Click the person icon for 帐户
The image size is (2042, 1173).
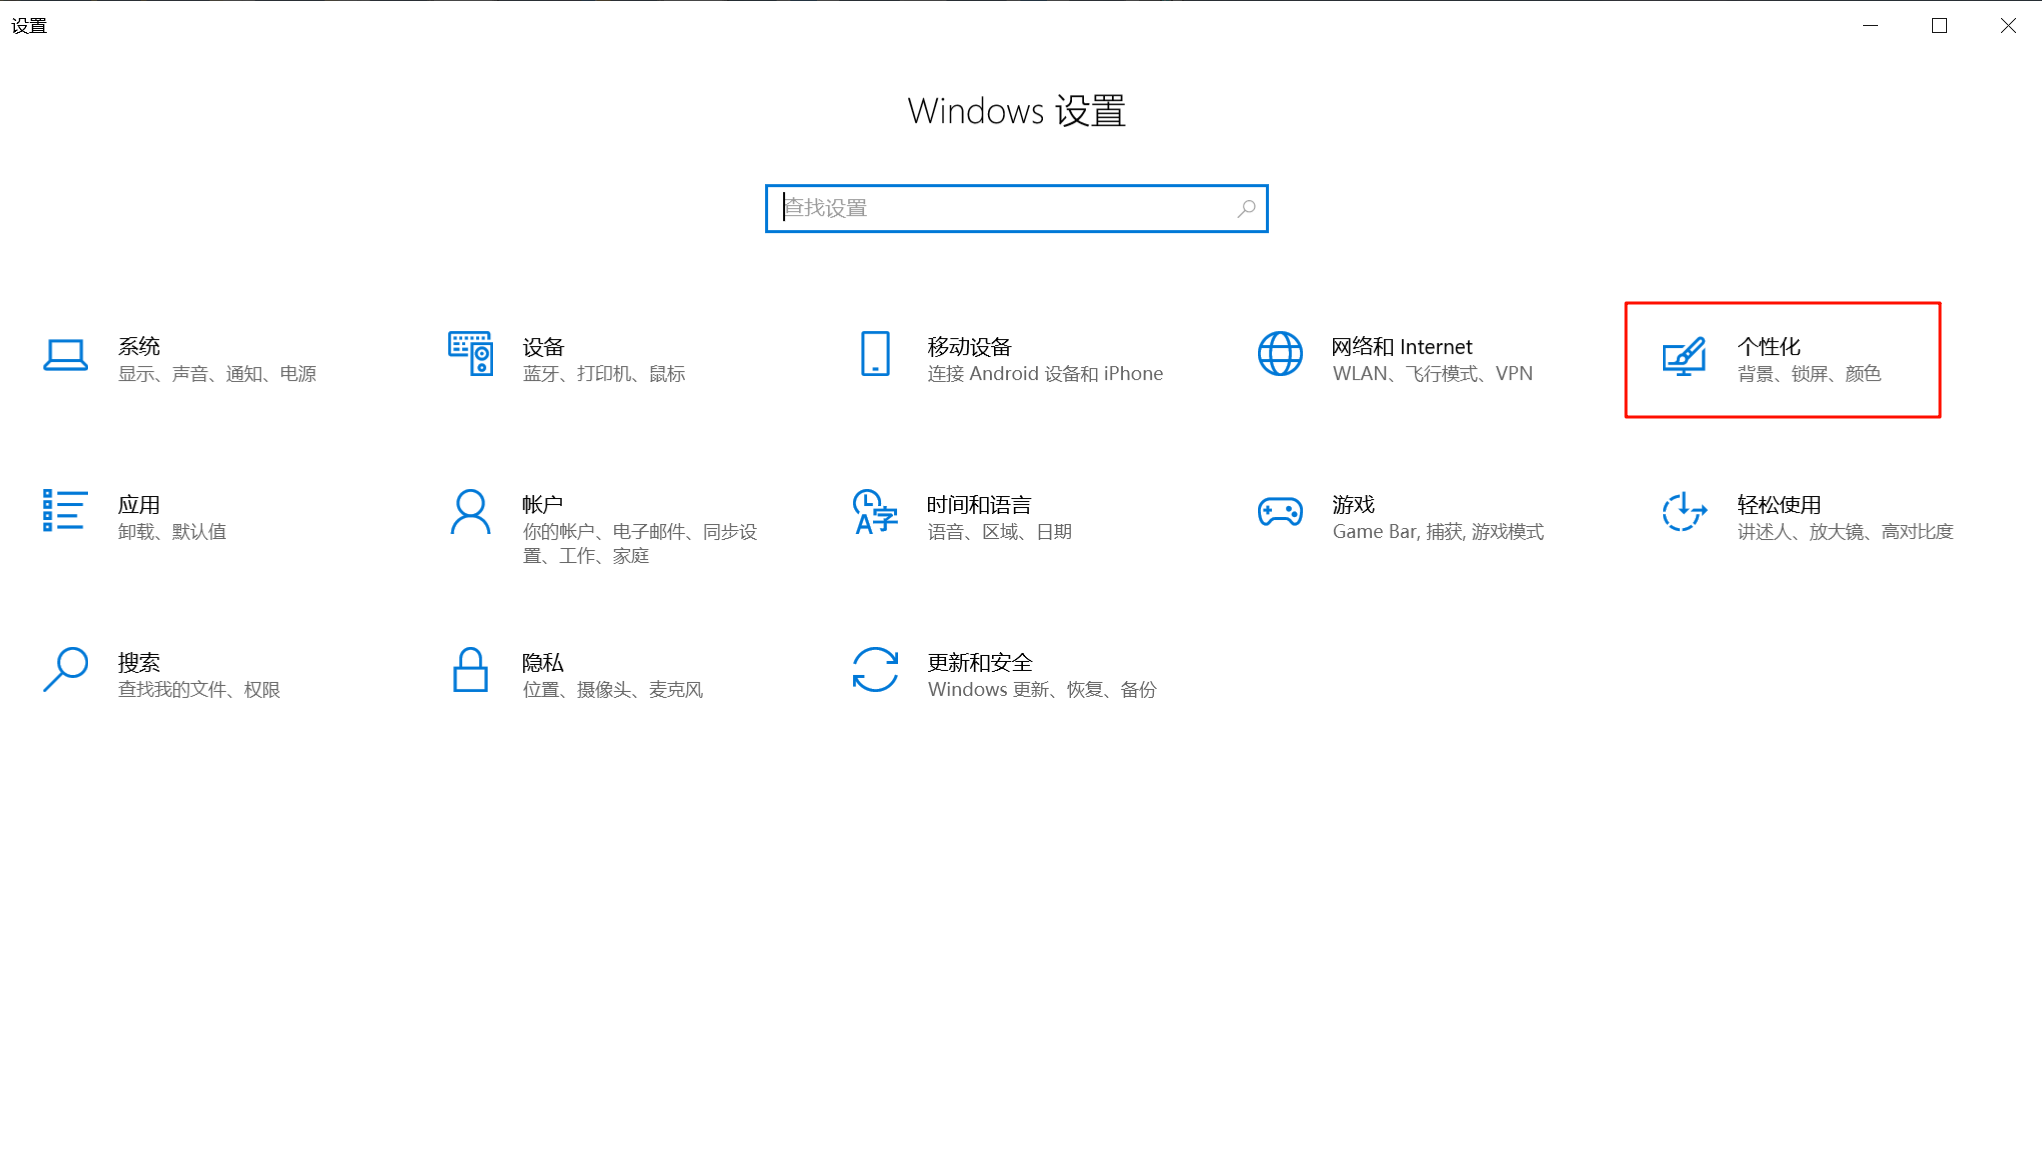click(470, 512)
